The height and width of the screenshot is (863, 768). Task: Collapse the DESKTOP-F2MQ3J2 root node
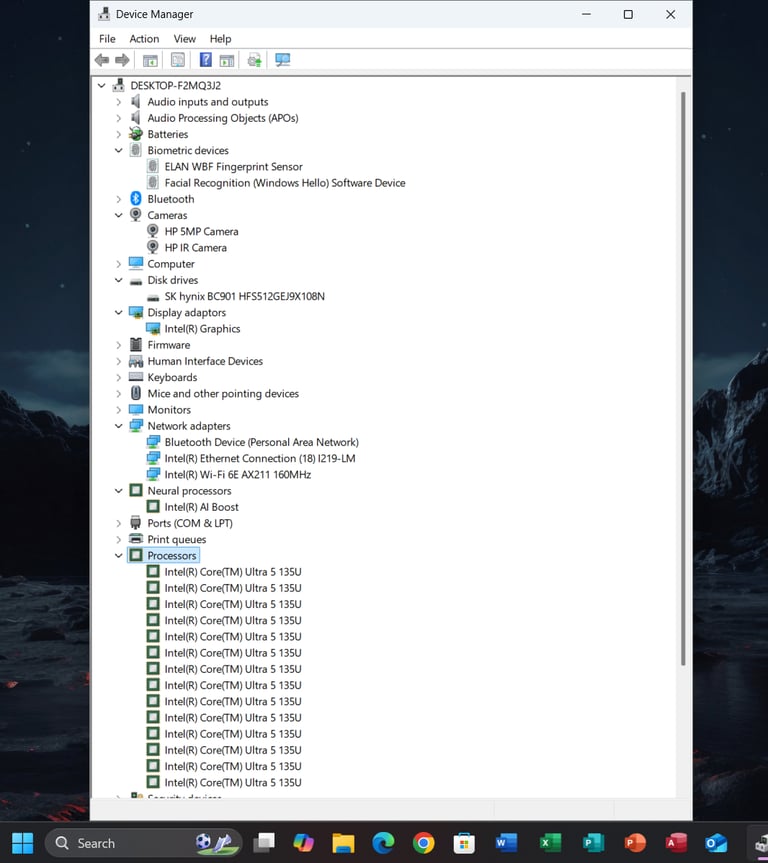pos(102,85)
